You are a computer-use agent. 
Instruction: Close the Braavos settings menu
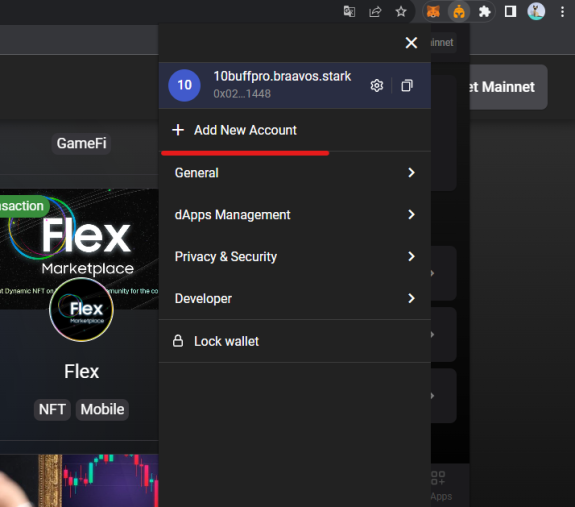[x=411, y=43]
